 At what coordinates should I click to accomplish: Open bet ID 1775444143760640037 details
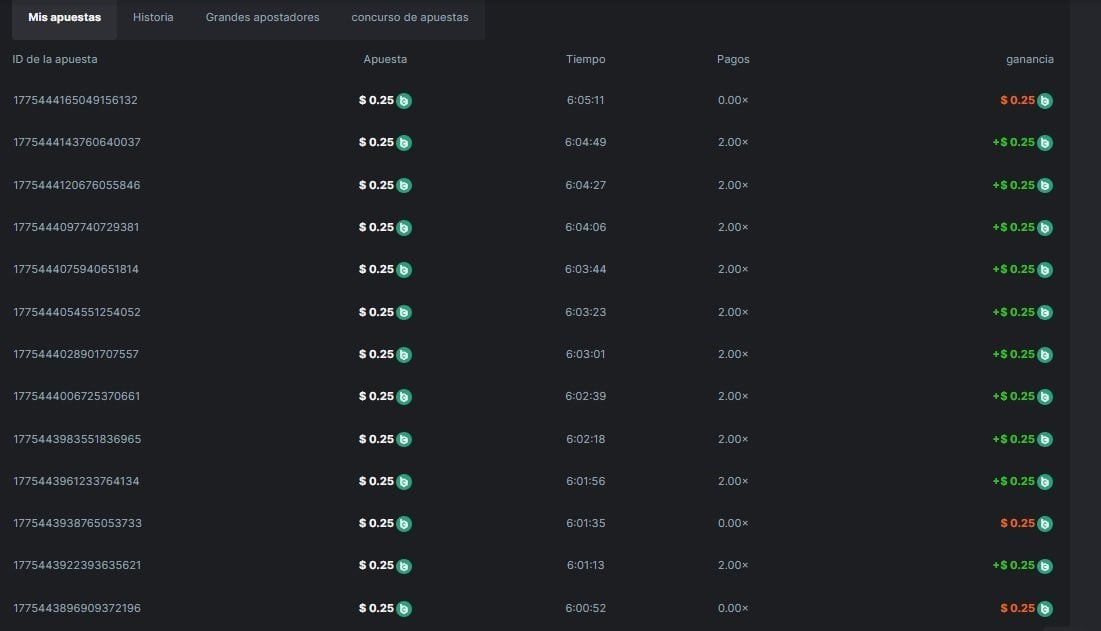click(77, 142)
